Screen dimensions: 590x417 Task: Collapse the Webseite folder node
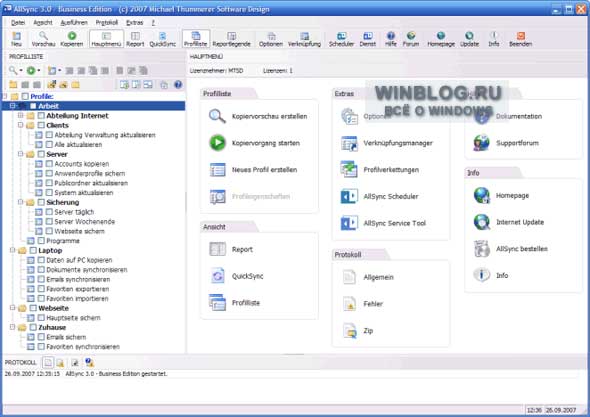tap(13, 308)
